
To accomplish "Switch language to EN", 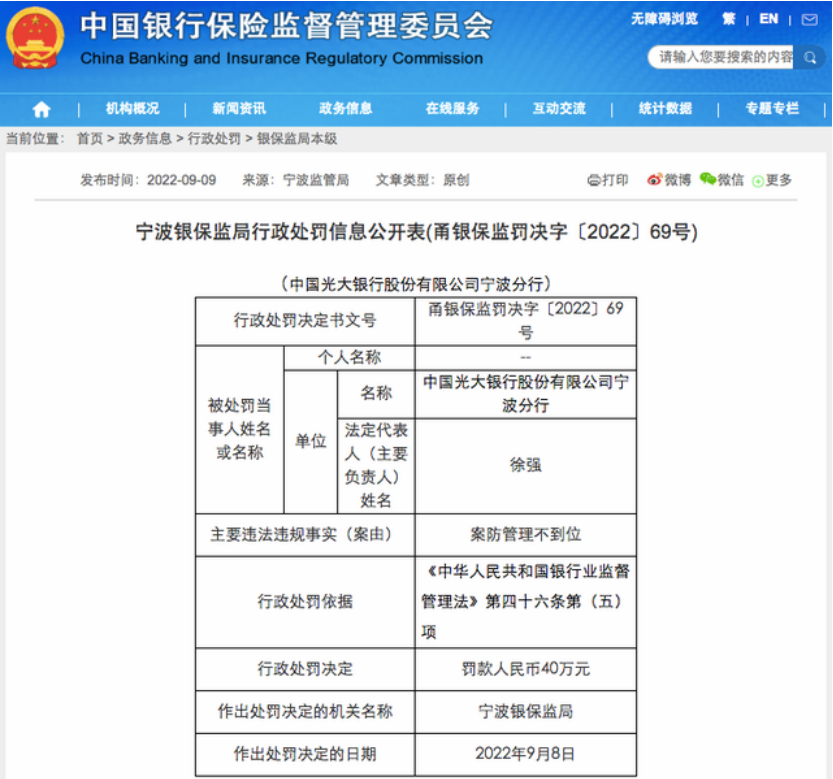I will click(x=768, y=19).
